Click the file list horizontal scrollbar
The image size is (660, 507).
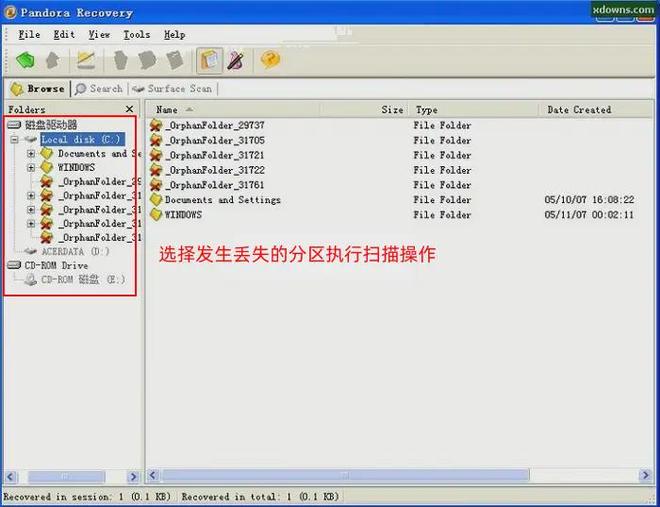400,476
